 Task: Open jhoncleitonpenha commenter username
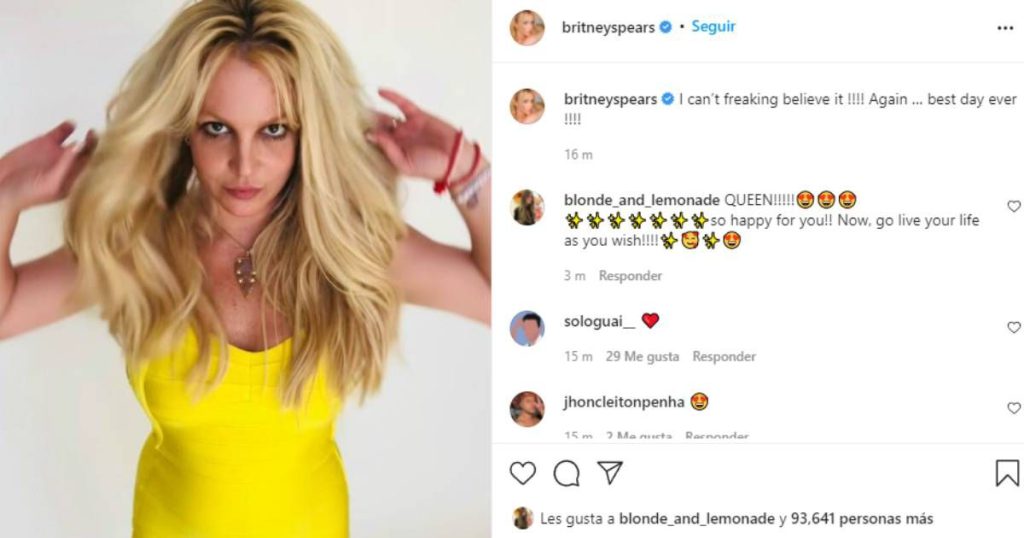(x=624, y=402)
